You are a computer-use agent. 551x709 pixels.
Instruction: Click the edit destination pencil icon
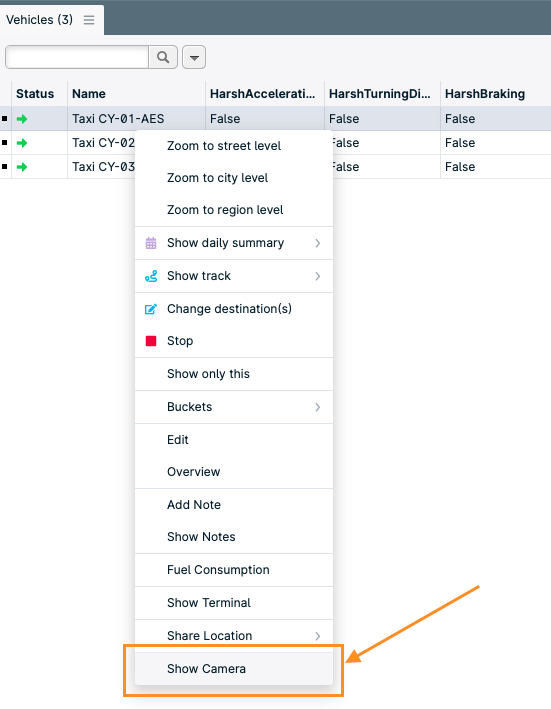[151, 309]
